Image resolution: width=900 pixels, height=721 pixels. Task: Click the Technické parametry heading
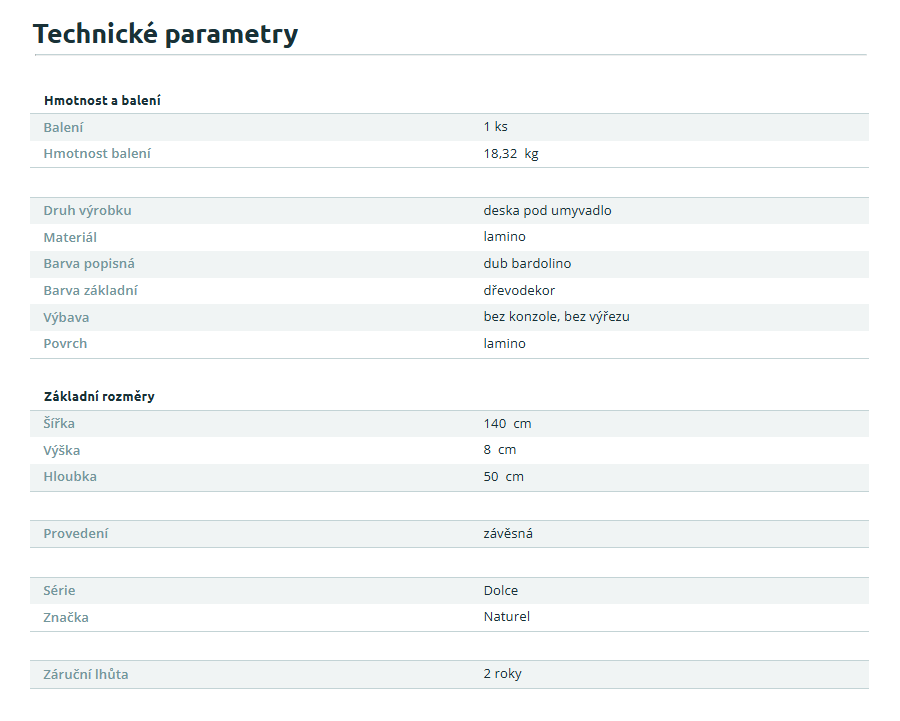pyautogui.click(x=165, y=34)
